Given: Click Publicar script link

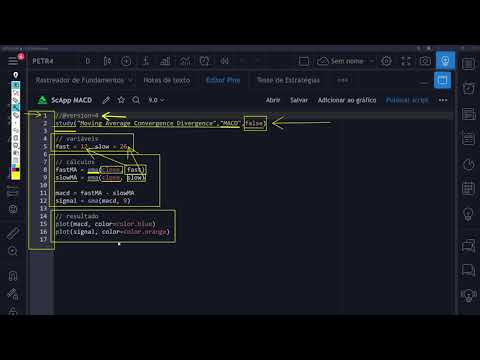Looking at the screenshot, I should coord(407,100).
